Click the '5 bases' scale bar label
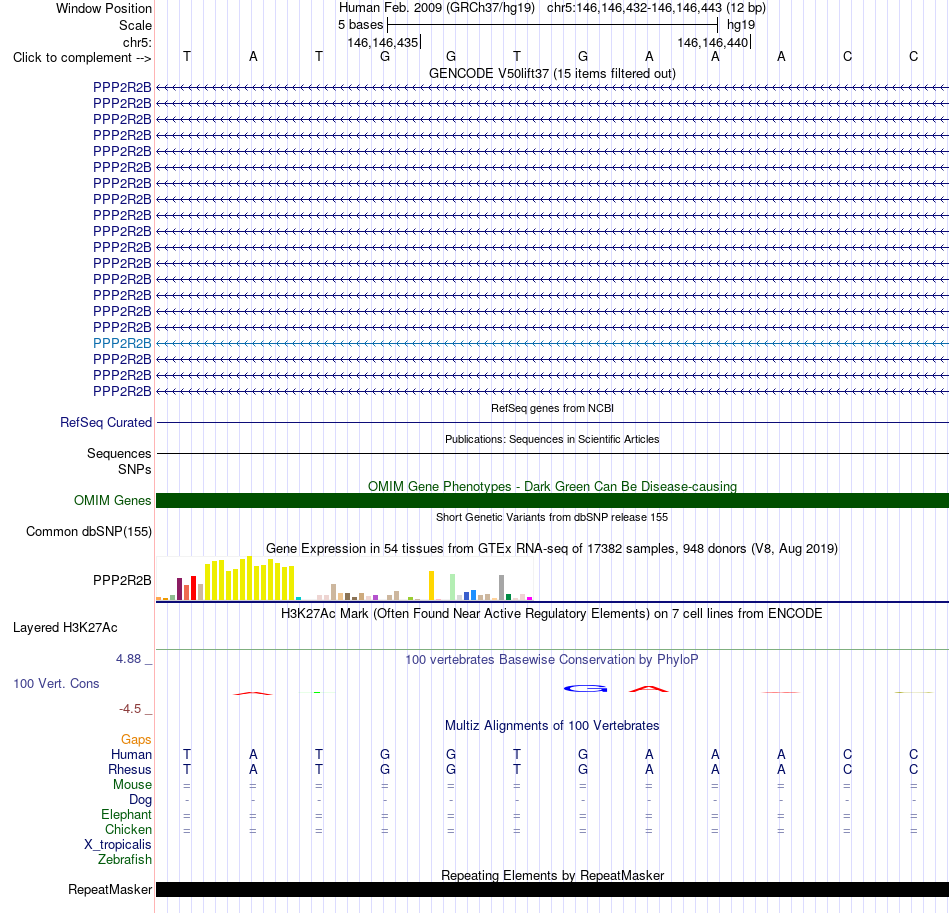Image resolution: width=950 pixels, height=913 pixels. pyautogui.click(x=360, y=25)
